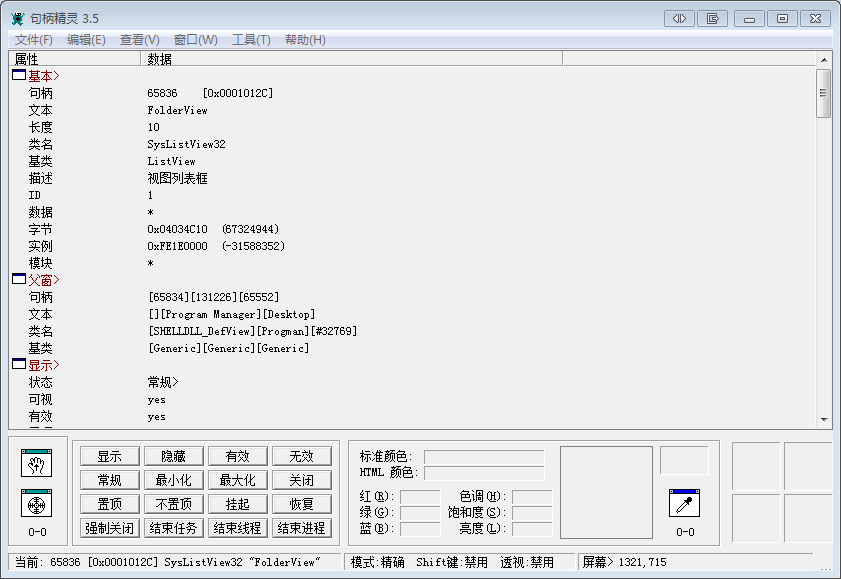This screenshot has height=579, width=841.
Task: Click the vertical scrollbar thumb
Action: (x=823, y=93)
